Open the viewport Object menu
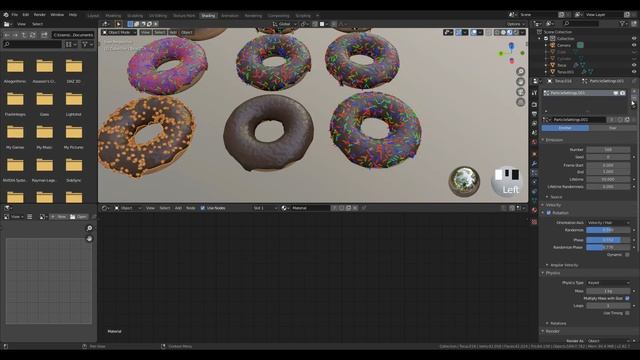 coord(187,32)
